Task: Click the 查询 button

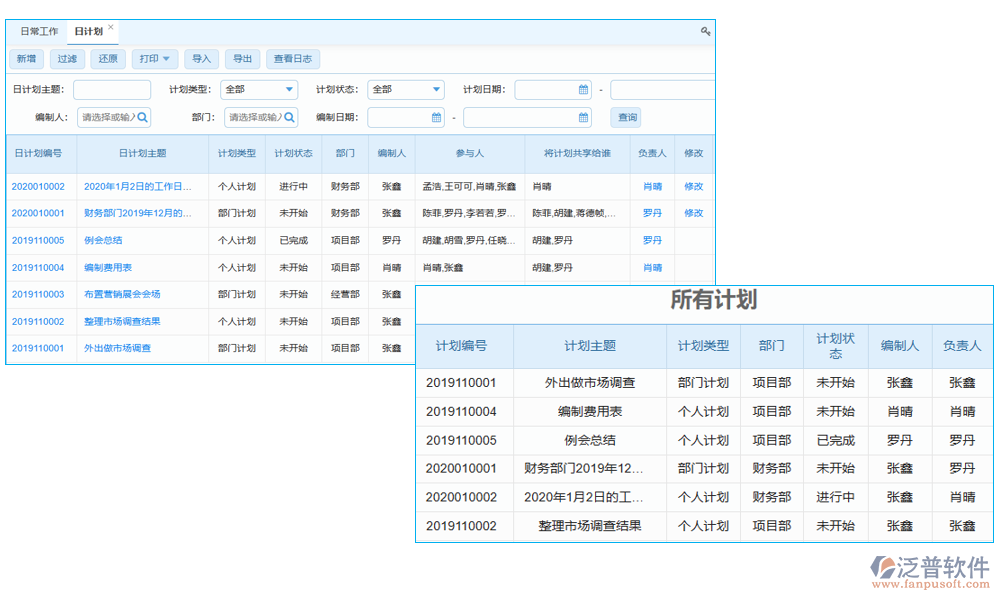Action: coord(625,117)
